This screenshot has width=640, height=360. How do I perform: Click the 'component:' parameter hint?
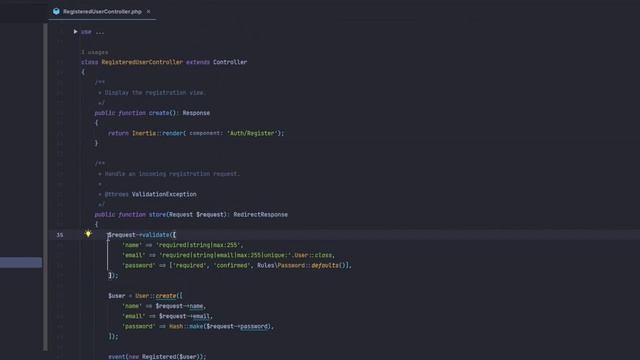[207, 133]
